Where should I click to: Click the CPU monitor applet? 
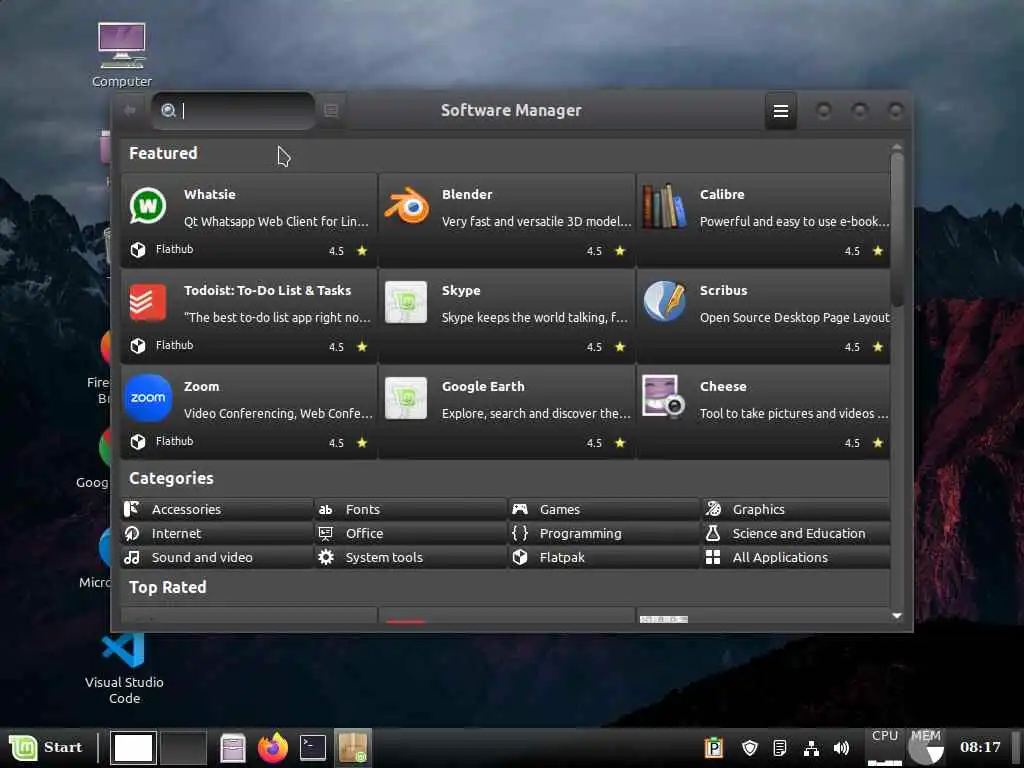click(x=885, y=748)
